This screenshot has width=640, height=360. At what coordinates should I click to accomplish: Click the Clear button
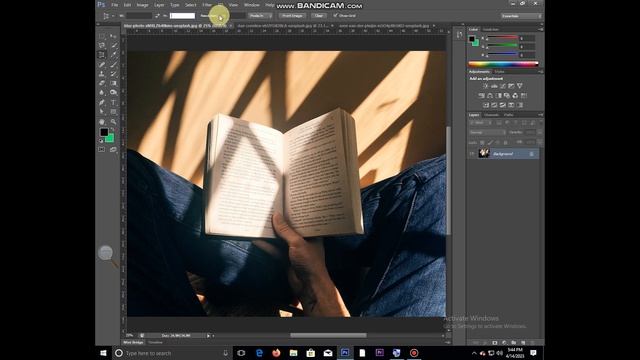(319, 16)
